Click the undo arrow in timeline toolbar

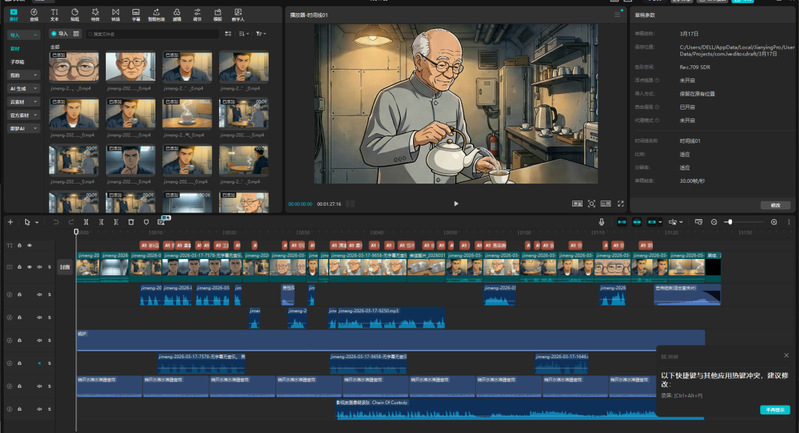(55, 221)
